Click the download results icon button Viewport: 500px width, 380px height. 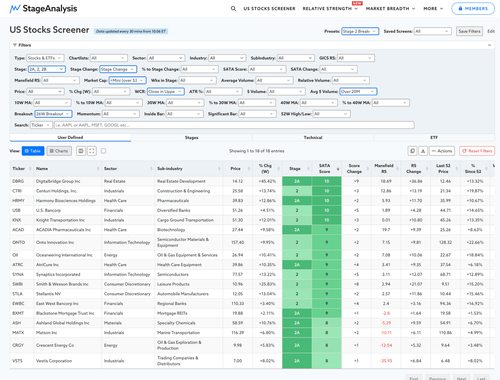coord(423,151)
